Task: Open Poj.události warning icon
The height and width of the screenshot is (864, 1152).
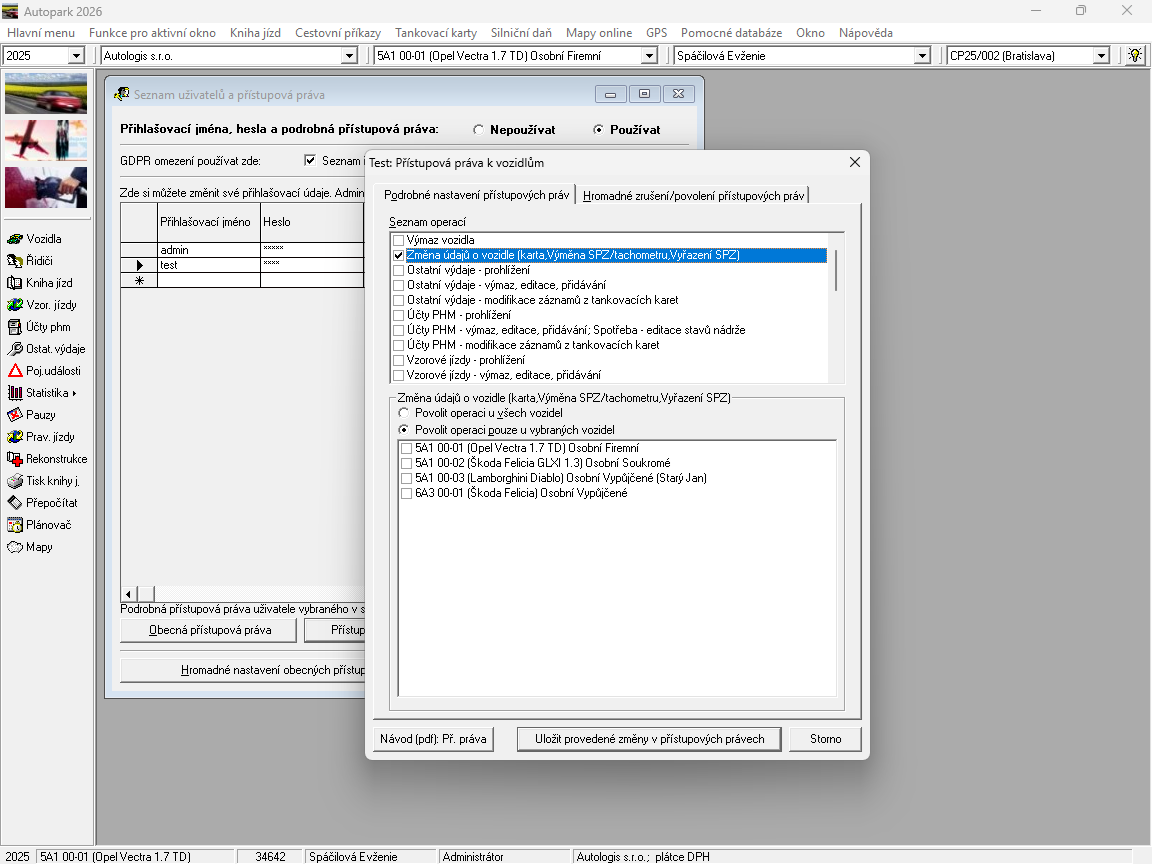Action: pos(16,371)
